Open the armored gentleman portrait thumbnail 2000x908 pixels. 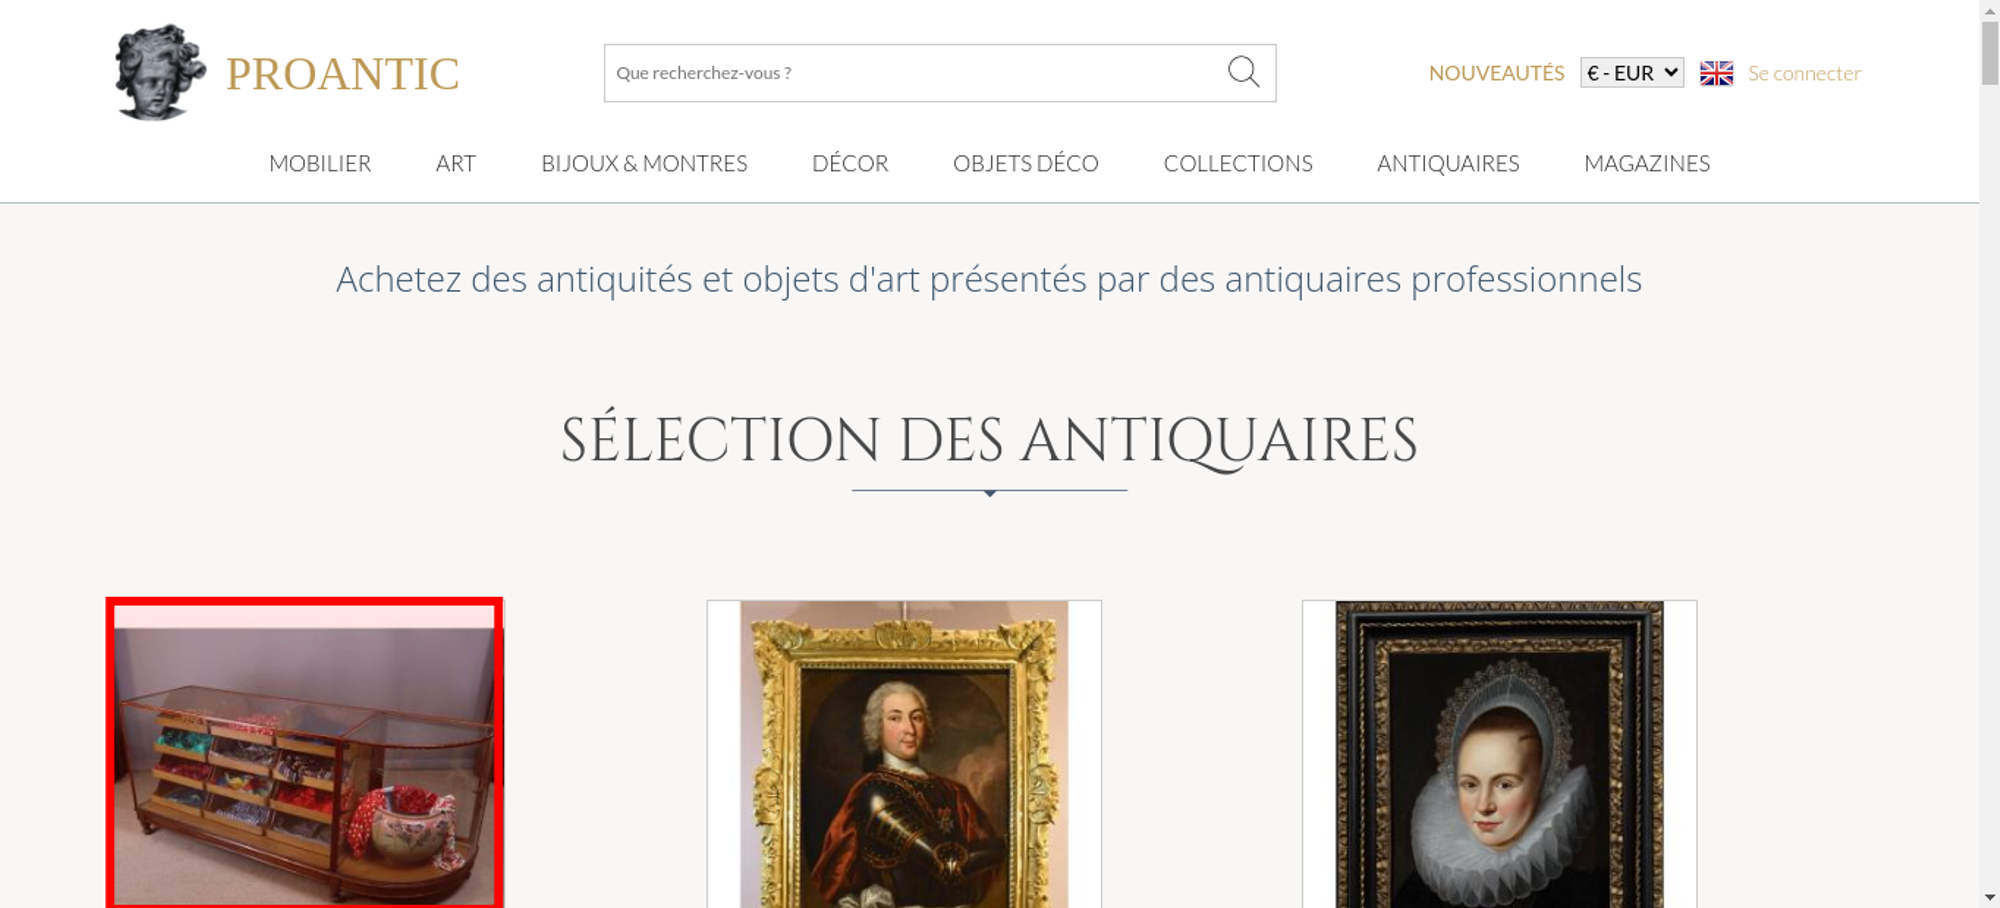coord(904,754)
